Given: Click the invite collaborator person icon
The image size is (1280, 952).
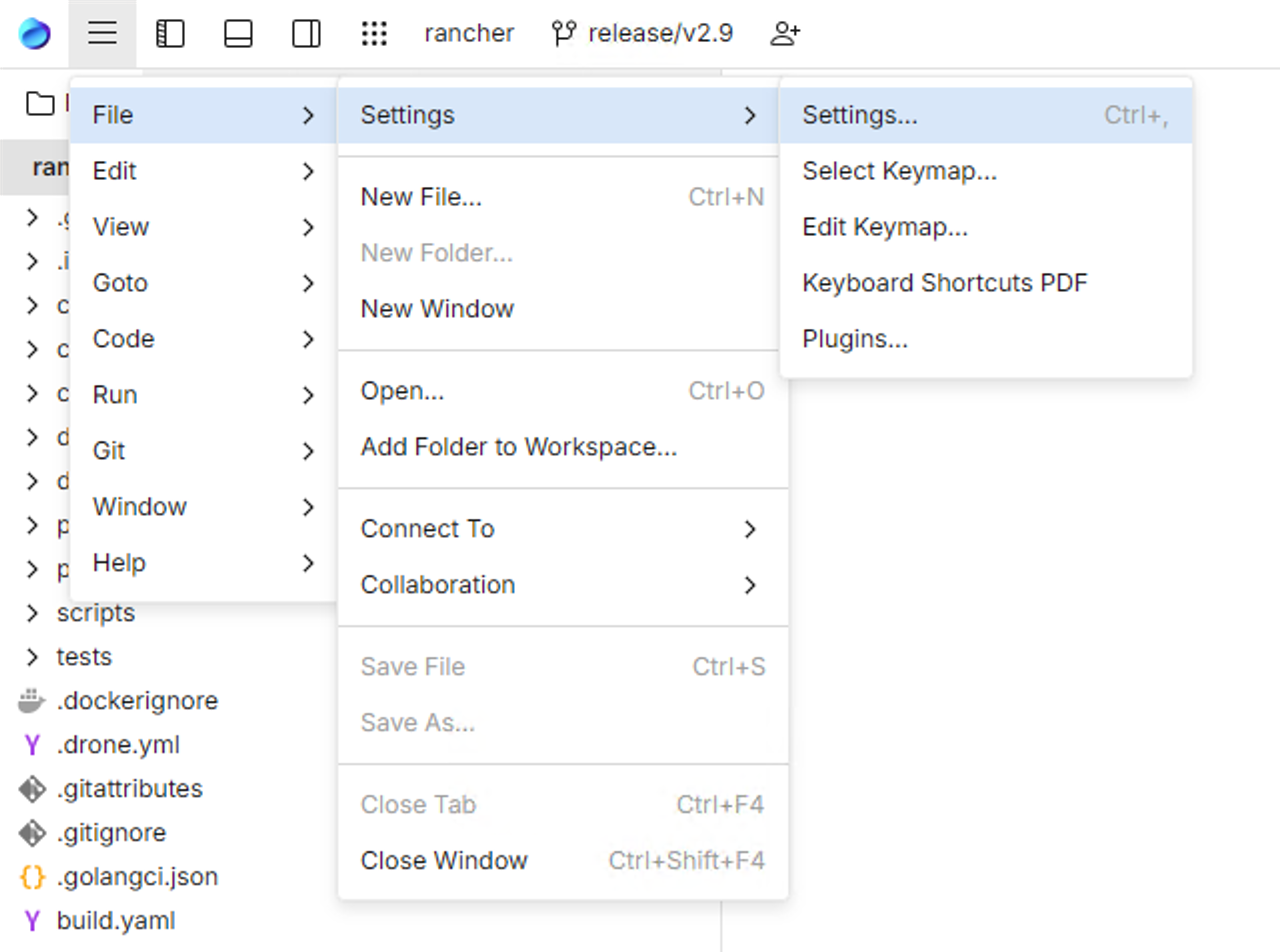Looking at the screenshot, I should (786, 33).
